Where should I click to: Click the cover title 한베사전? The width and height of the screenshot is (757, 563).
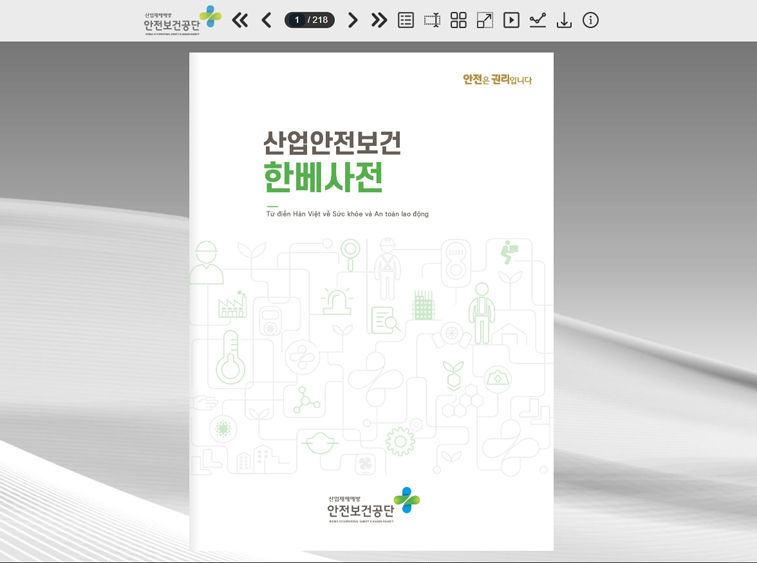pyautogui.click(x=323, y=177)
